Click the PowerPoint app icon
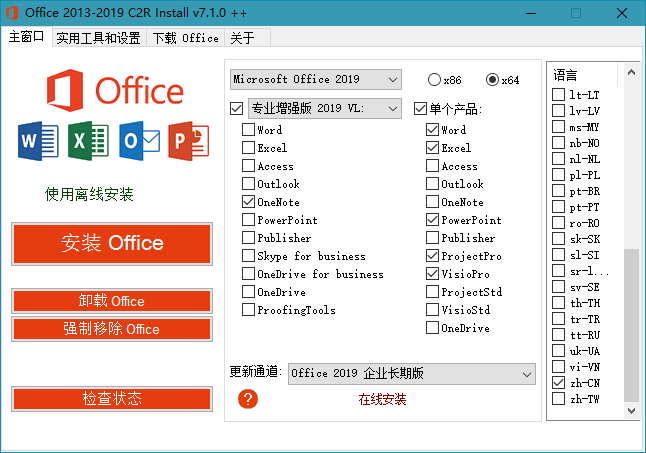The height and width of the screenshot is (453, 646). pyautogui.click(x=189, y=141)
